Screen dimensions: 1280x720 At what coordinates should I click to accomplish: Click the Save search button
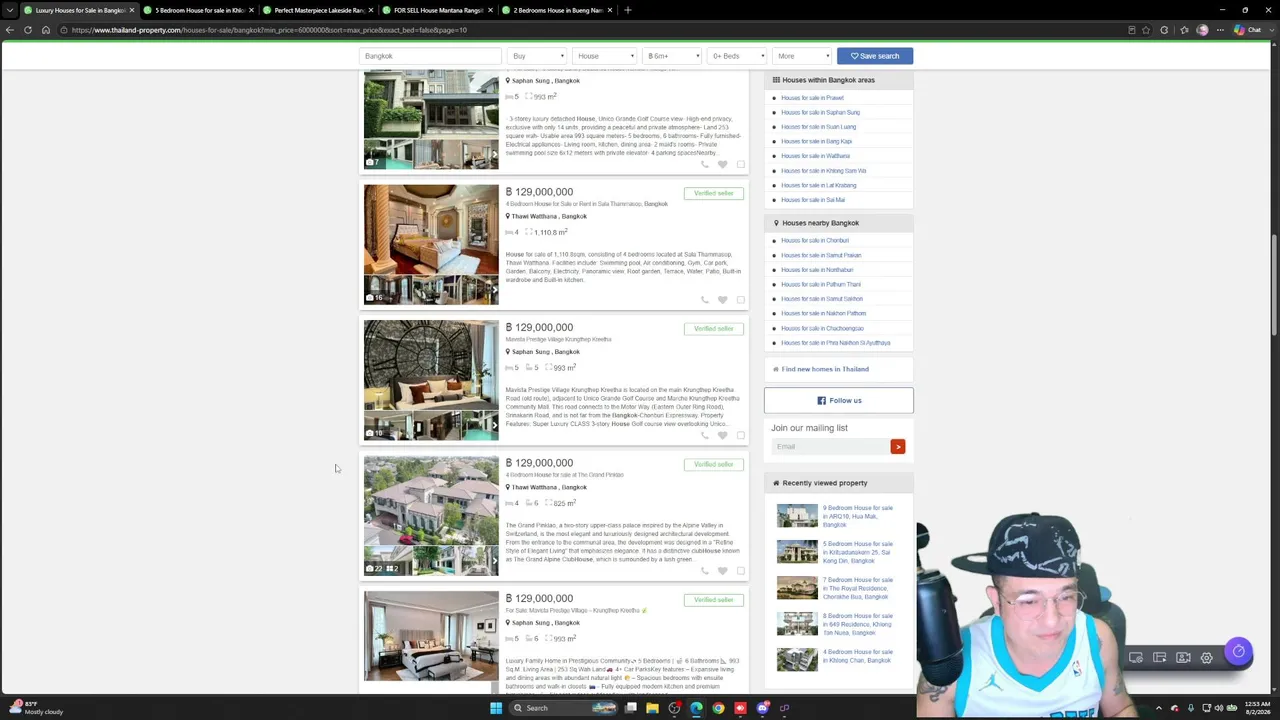point(875,56)
